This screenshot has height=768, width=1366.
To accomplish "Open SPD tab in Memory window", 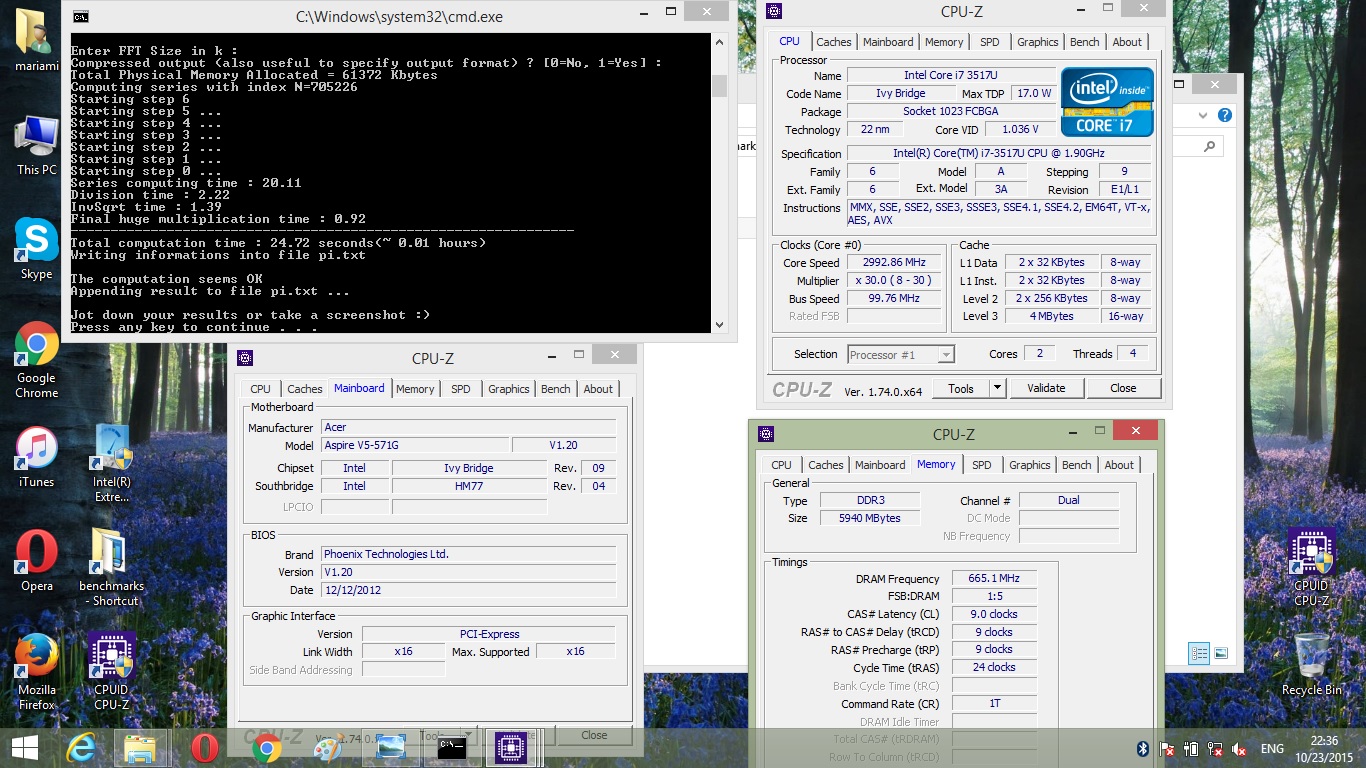I will click(982, 465).
